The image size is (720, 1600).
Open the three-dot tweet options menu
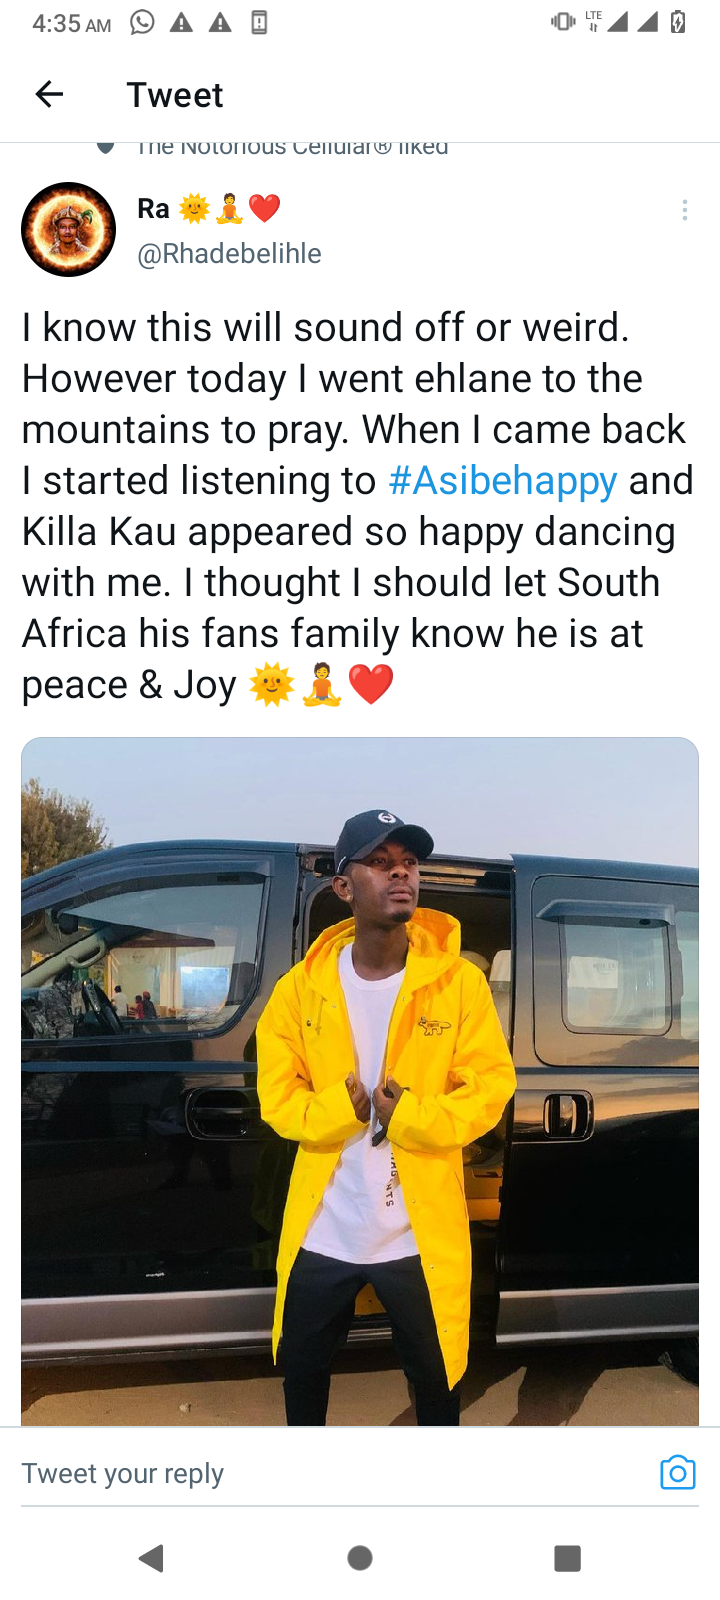coord(684,210)
